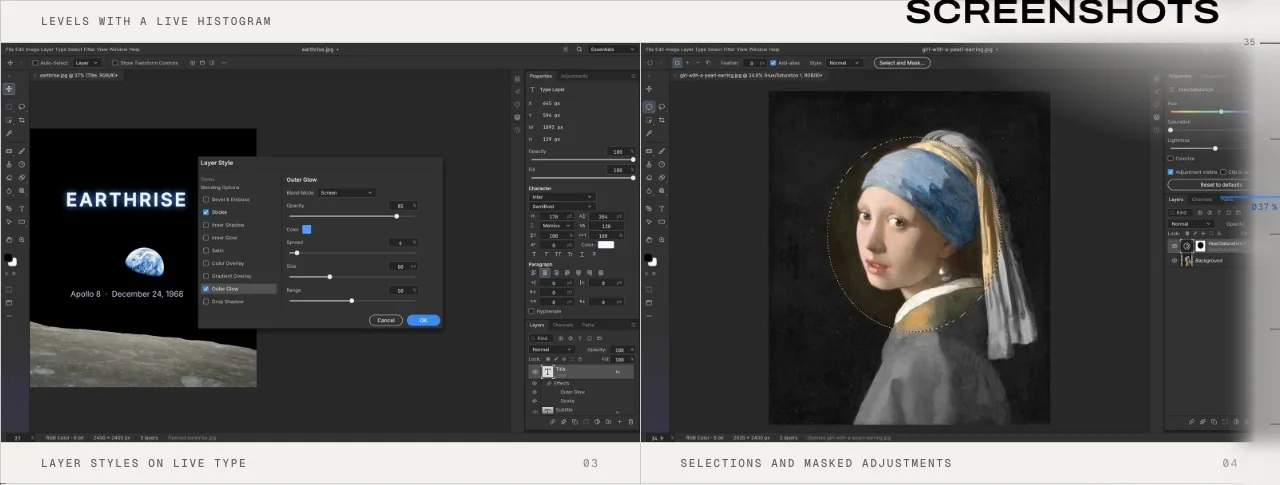Viewport: 1280px width, 485px height.
Task: Confirm Layer Style with OK
Action: pos(423,320)
